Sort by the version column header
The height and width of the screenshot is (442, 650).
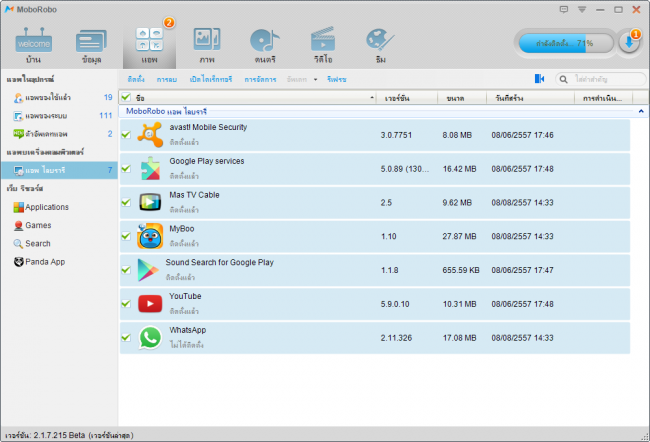tap(407, 98)
